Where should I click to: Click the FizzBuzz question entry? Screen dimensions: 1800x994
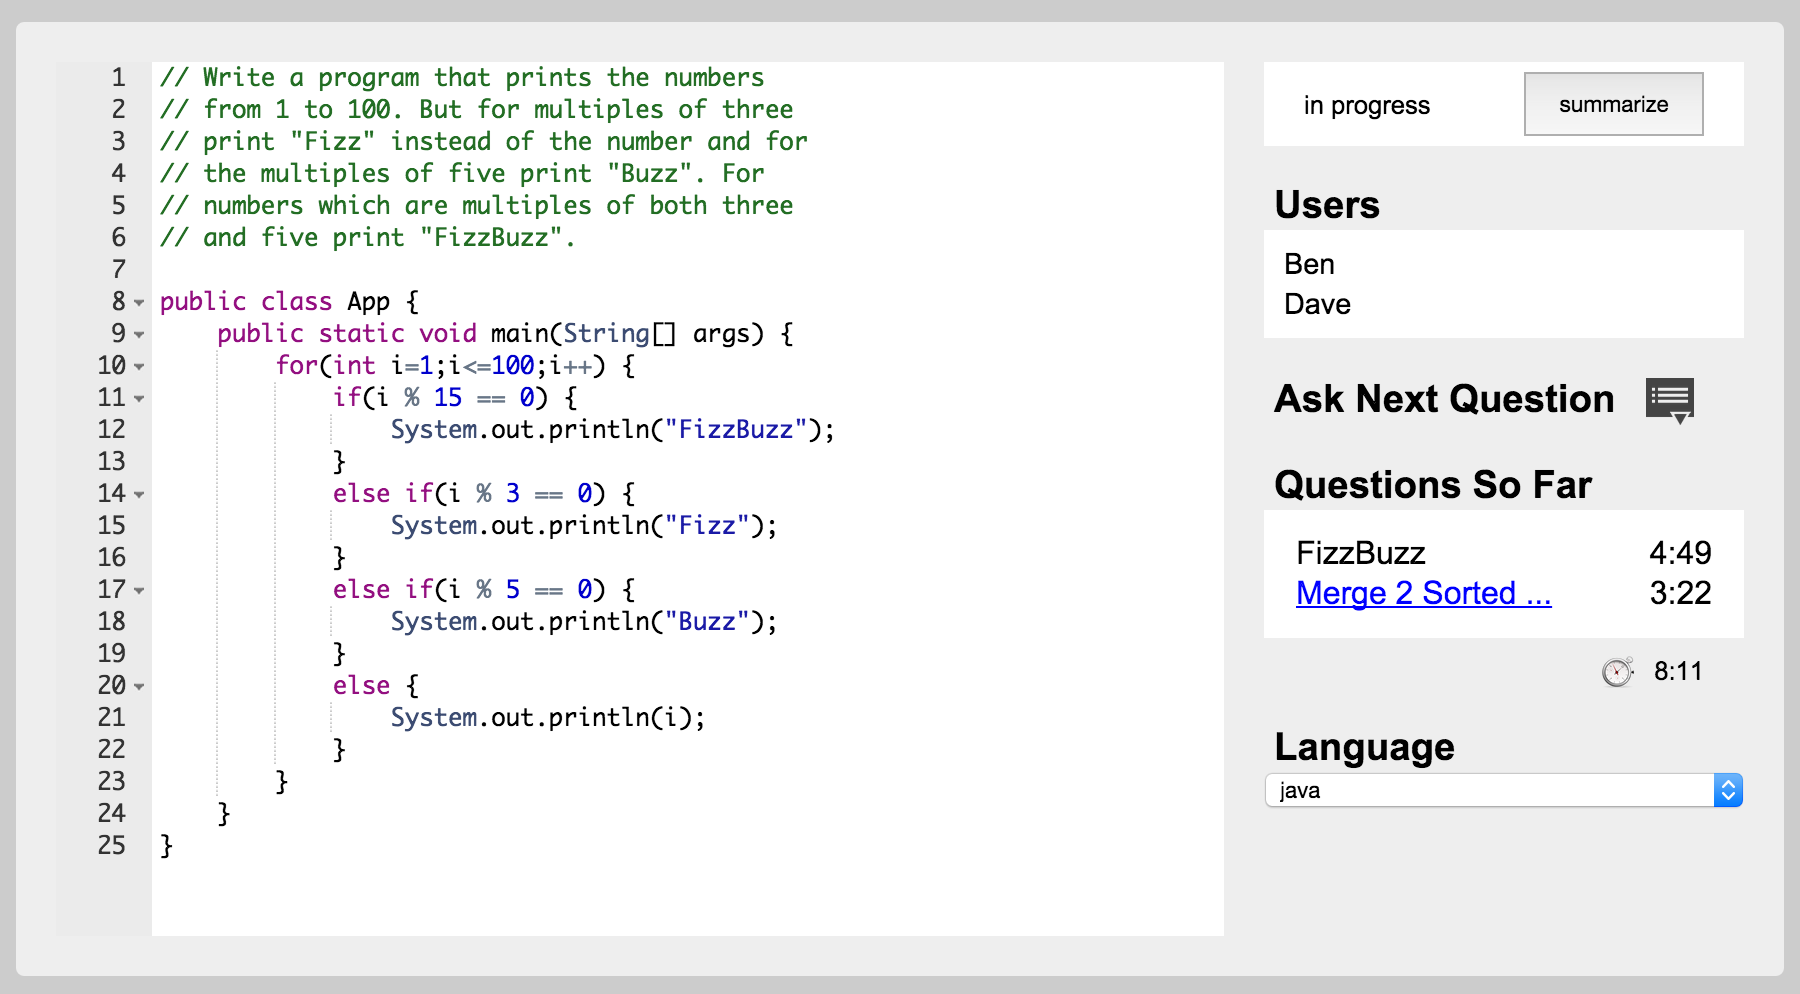[1360, 553]
